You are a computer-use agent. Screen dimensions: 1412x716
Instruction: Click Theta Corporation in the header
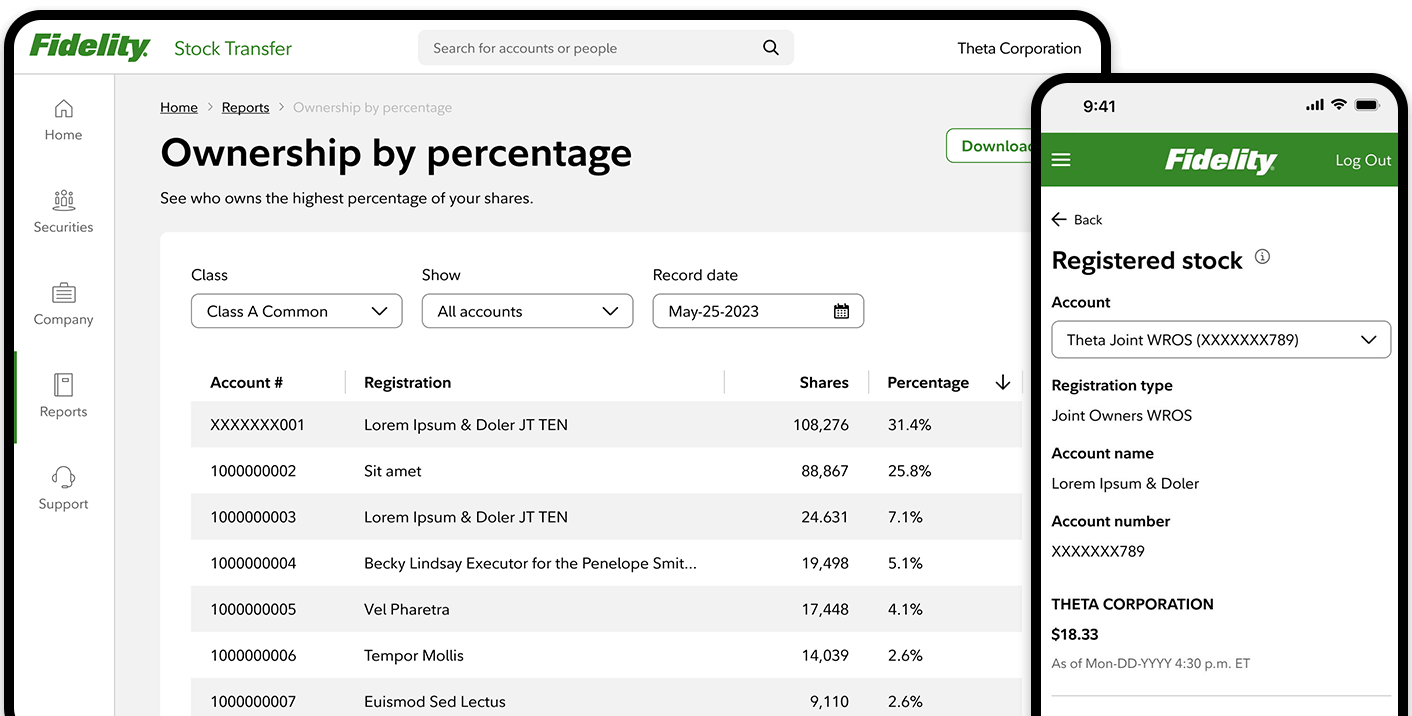tap(1019, 47)
